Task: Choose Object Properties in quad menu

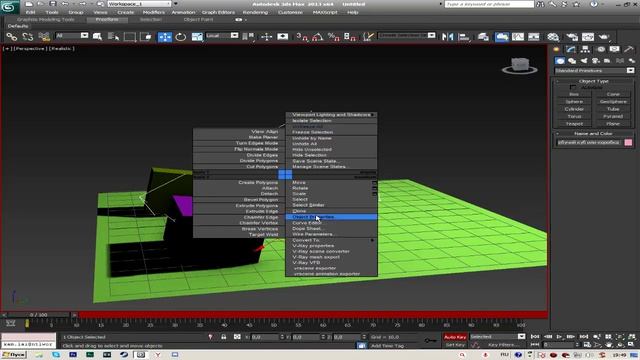Action: coord(331,217)
